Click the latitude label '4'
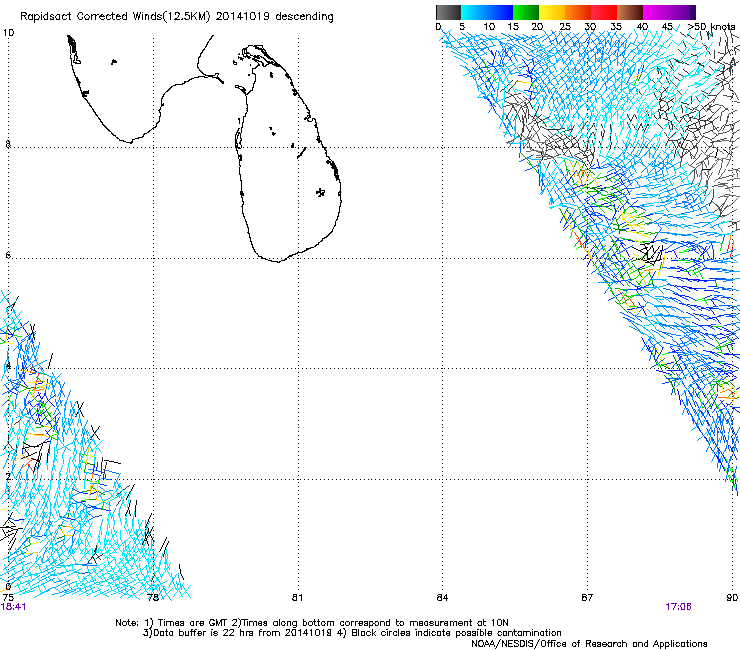This screenshot has height=650, width=740. [8, 366]
